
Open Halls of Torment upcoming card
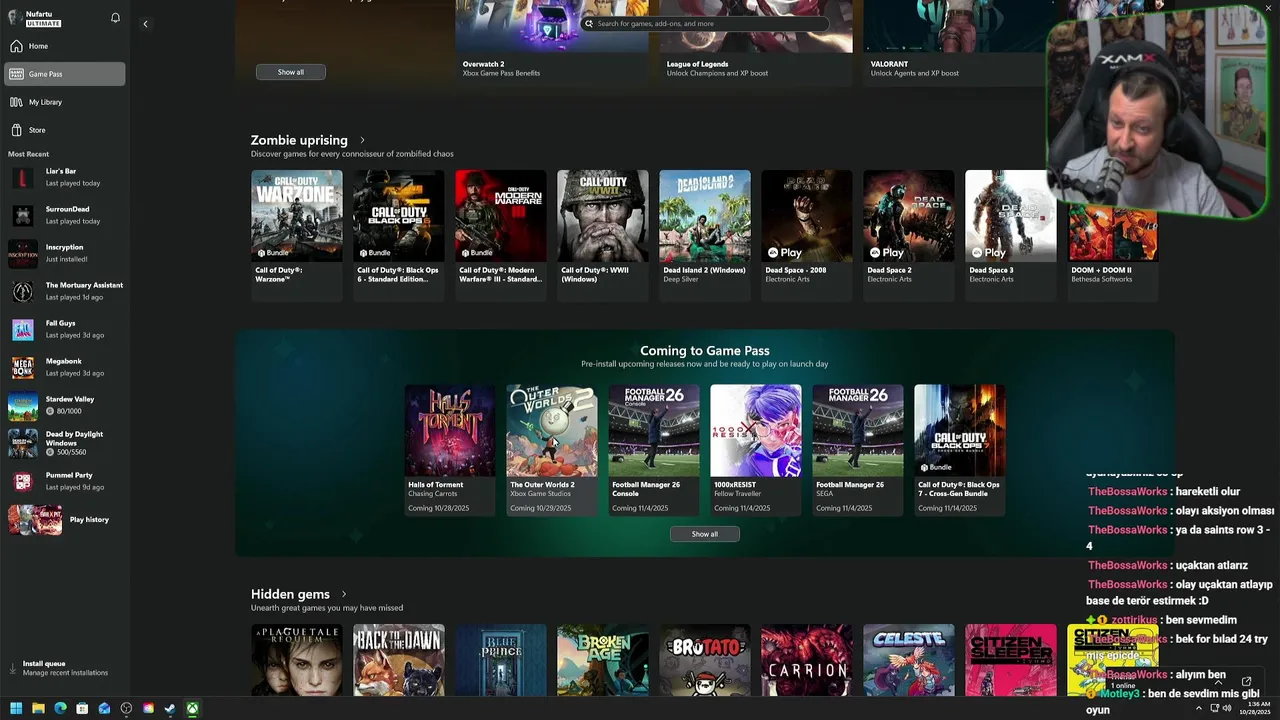450,450
